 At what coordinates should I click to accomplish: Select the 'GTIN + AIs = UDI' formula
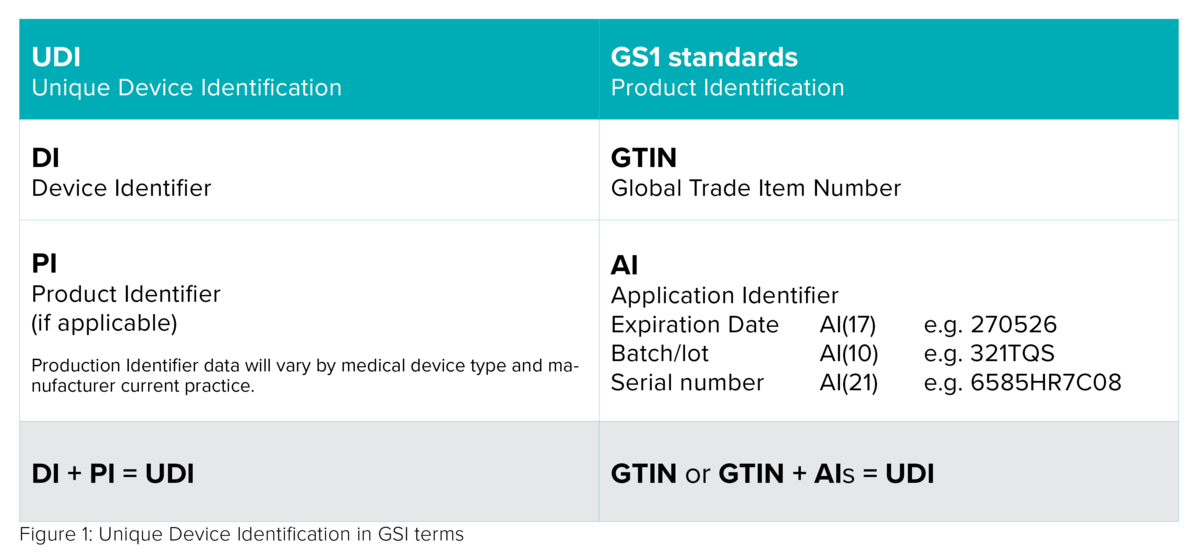click(826, 472)
